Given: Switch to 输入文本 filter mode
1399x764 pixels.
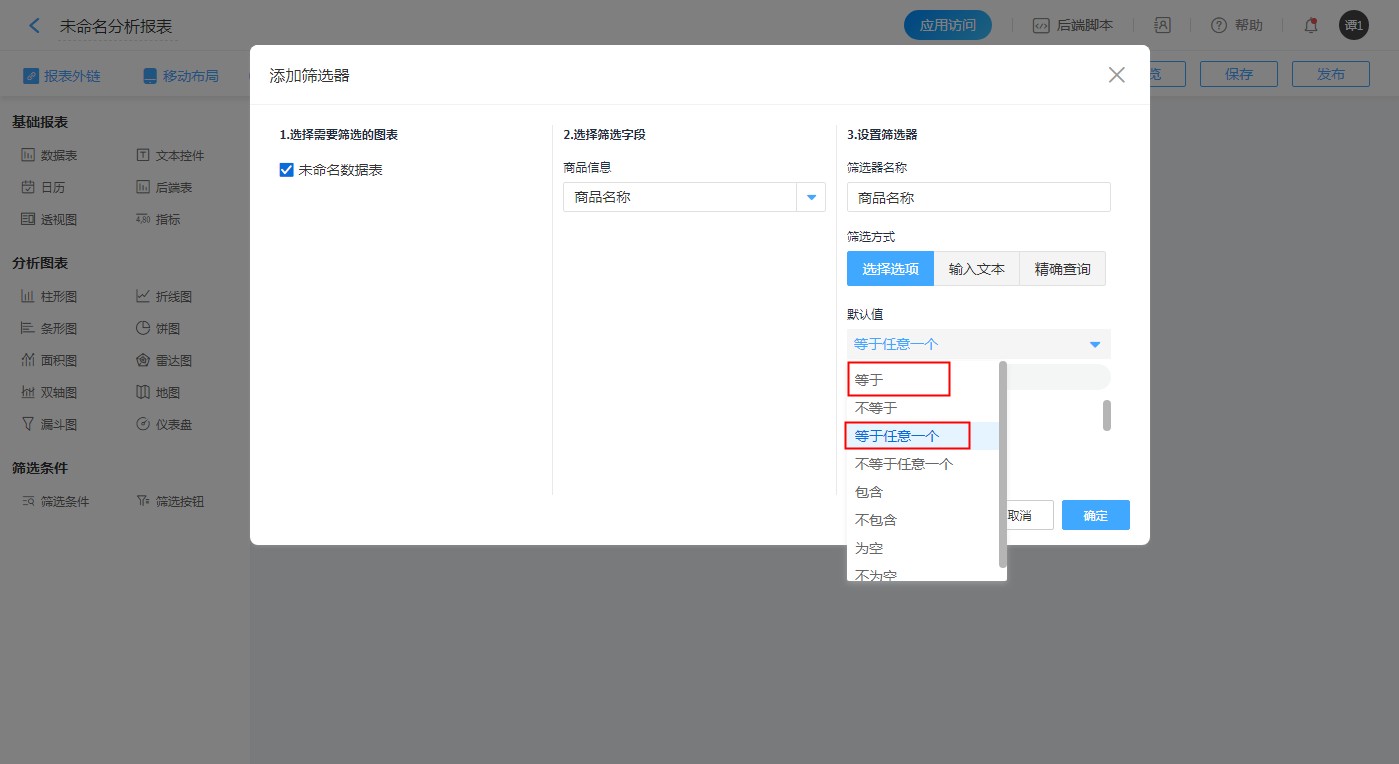Looking at the screenshot, I should pos(976,269).
